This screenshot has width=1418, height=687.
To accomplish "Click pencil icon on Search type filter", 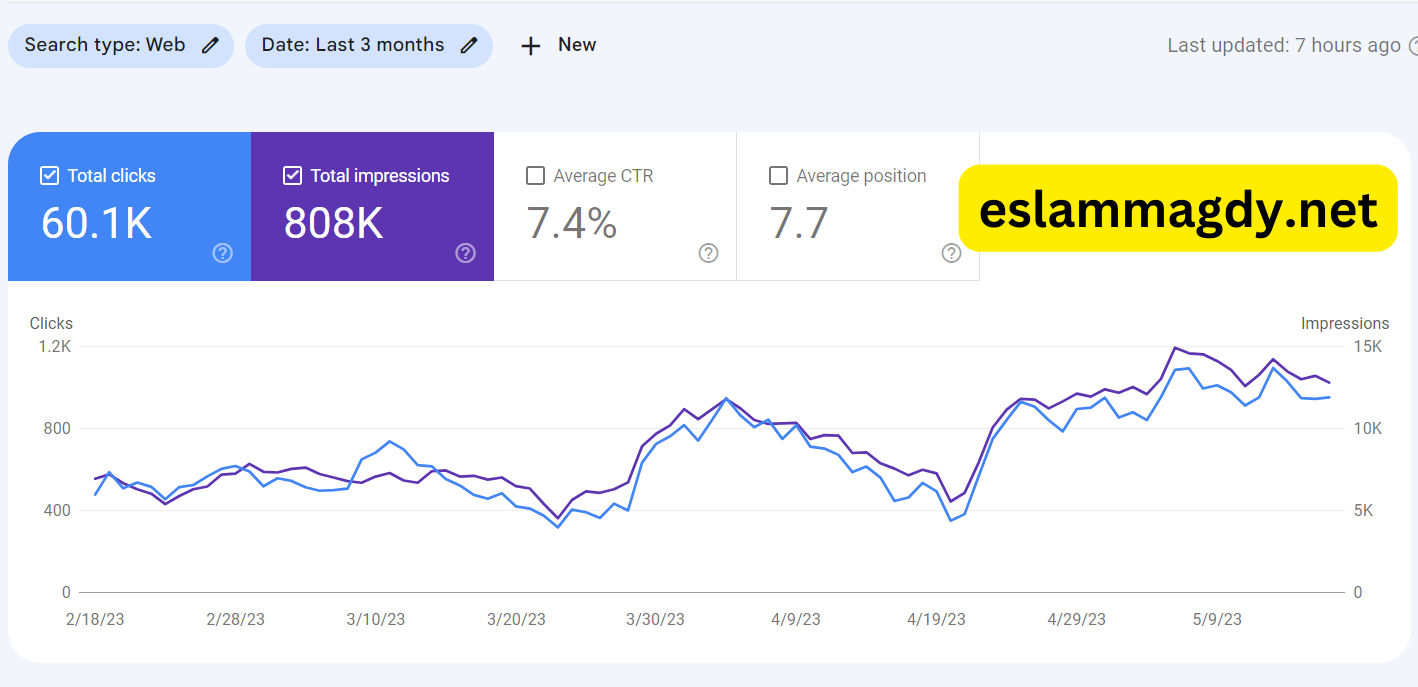I will 210,46.
